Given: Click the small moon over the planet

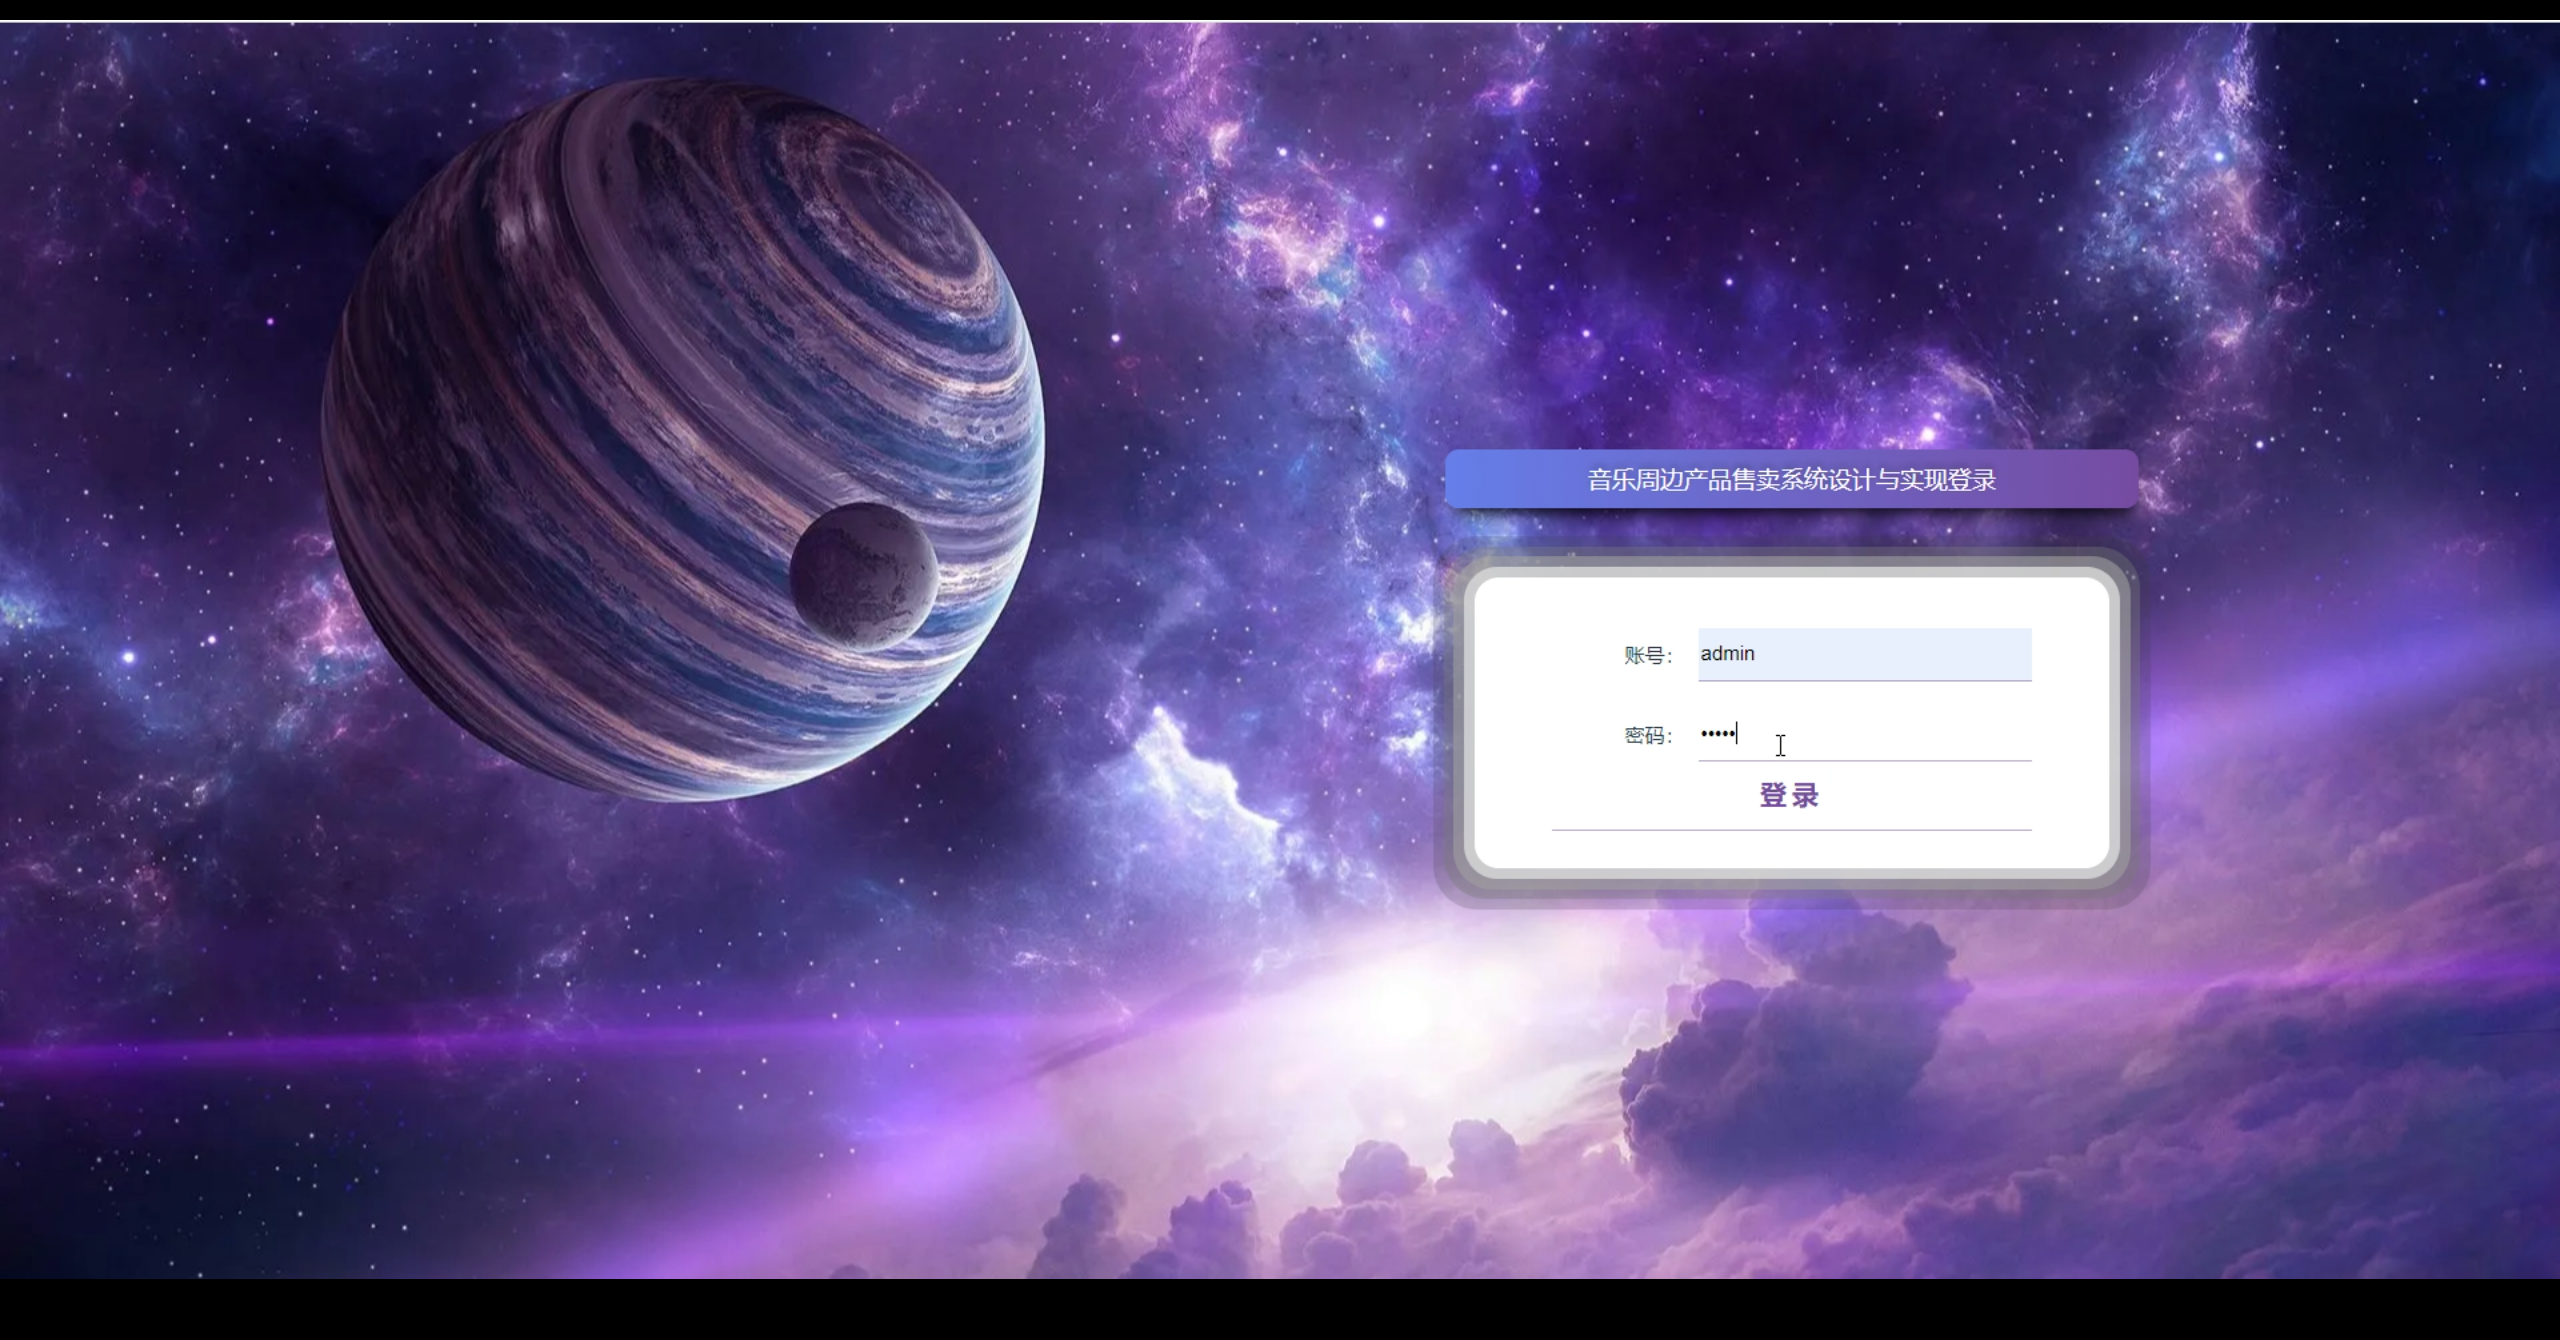Looking at the screenshot, I should pyautogui.click(x=863, y=576).
